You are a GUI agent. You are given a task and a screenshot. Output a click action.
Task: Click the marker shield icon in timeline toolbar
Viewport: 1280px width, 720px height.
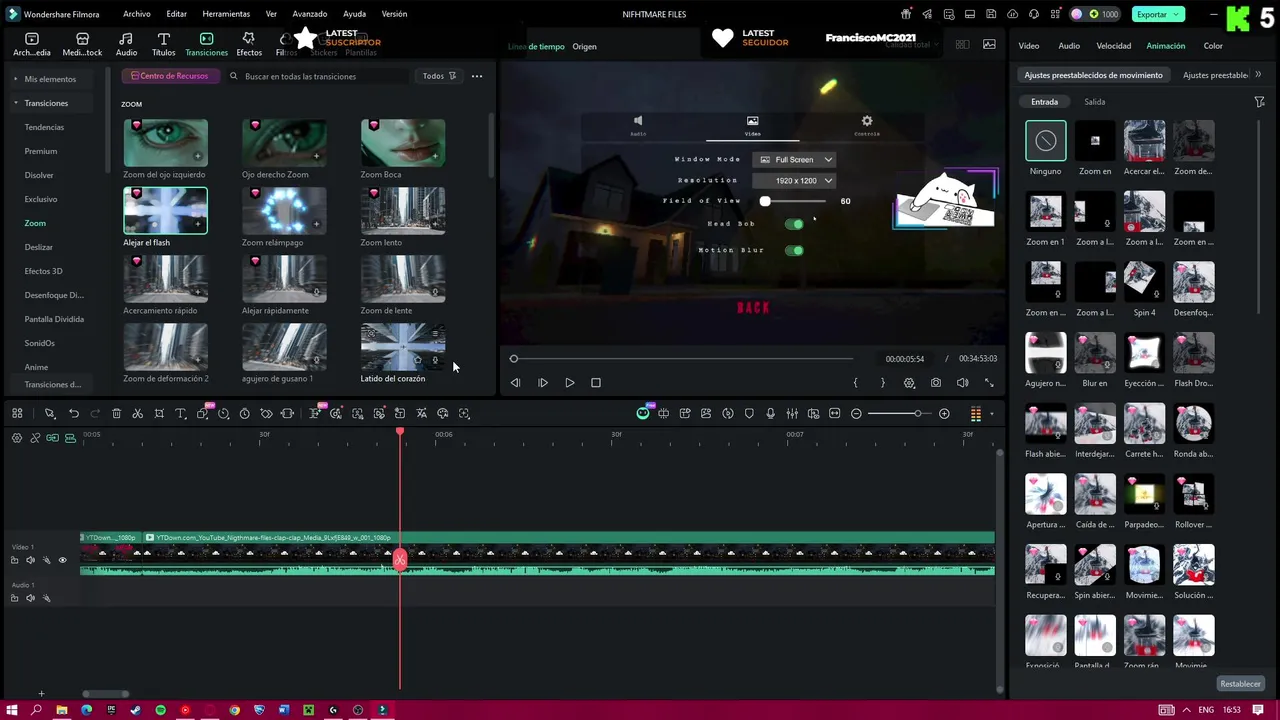tap(749, 413)
